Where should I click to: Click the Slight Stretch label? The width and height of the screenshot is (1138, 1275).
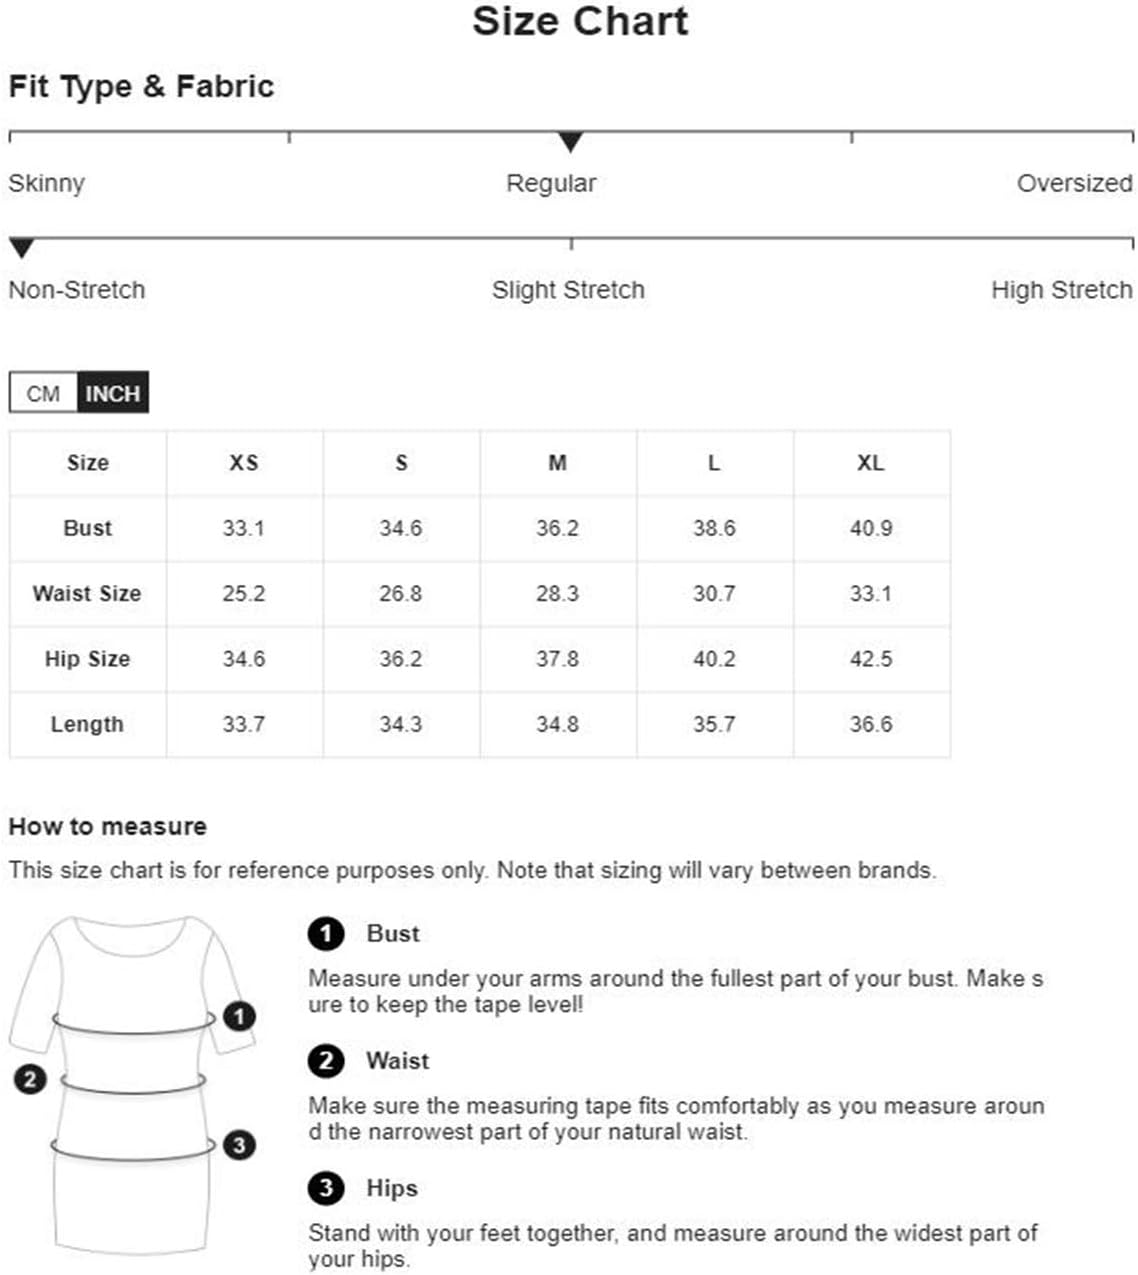click(568, 290)
